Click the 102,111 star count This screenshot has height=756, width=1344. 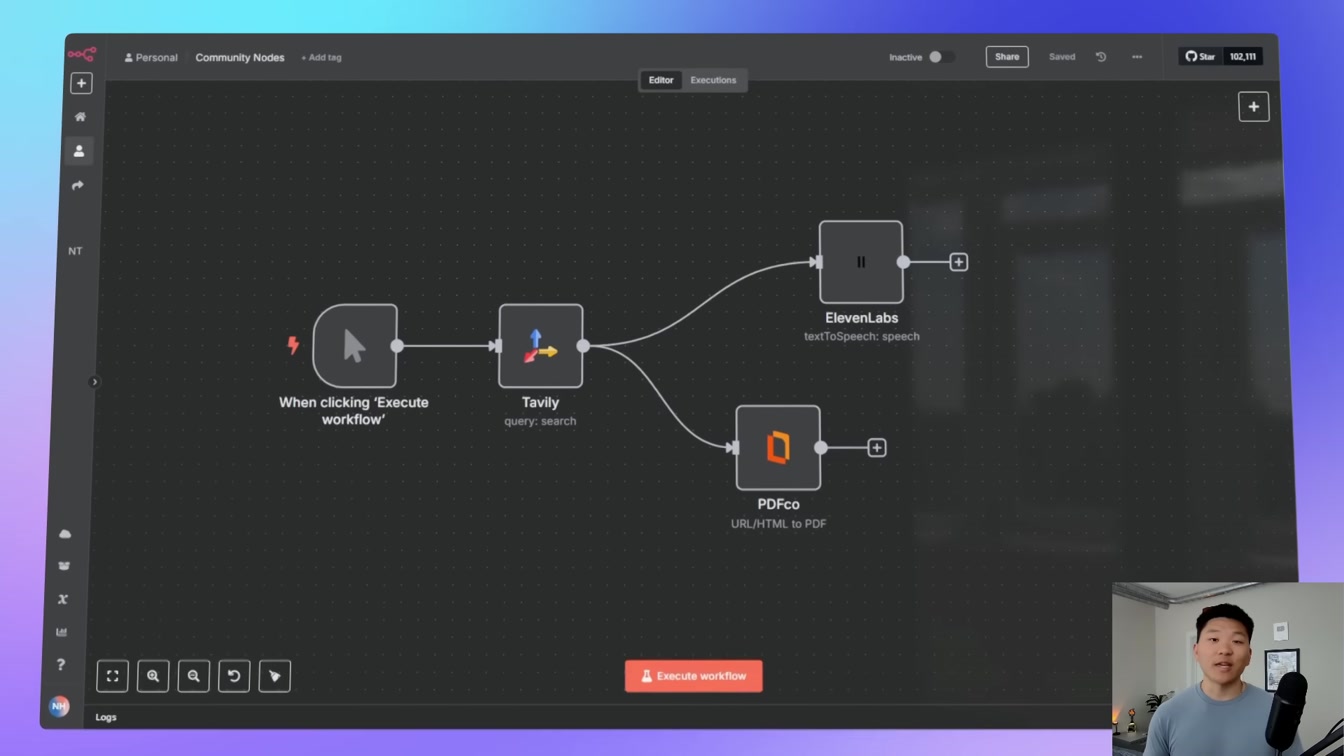(x=1243, y=57)
